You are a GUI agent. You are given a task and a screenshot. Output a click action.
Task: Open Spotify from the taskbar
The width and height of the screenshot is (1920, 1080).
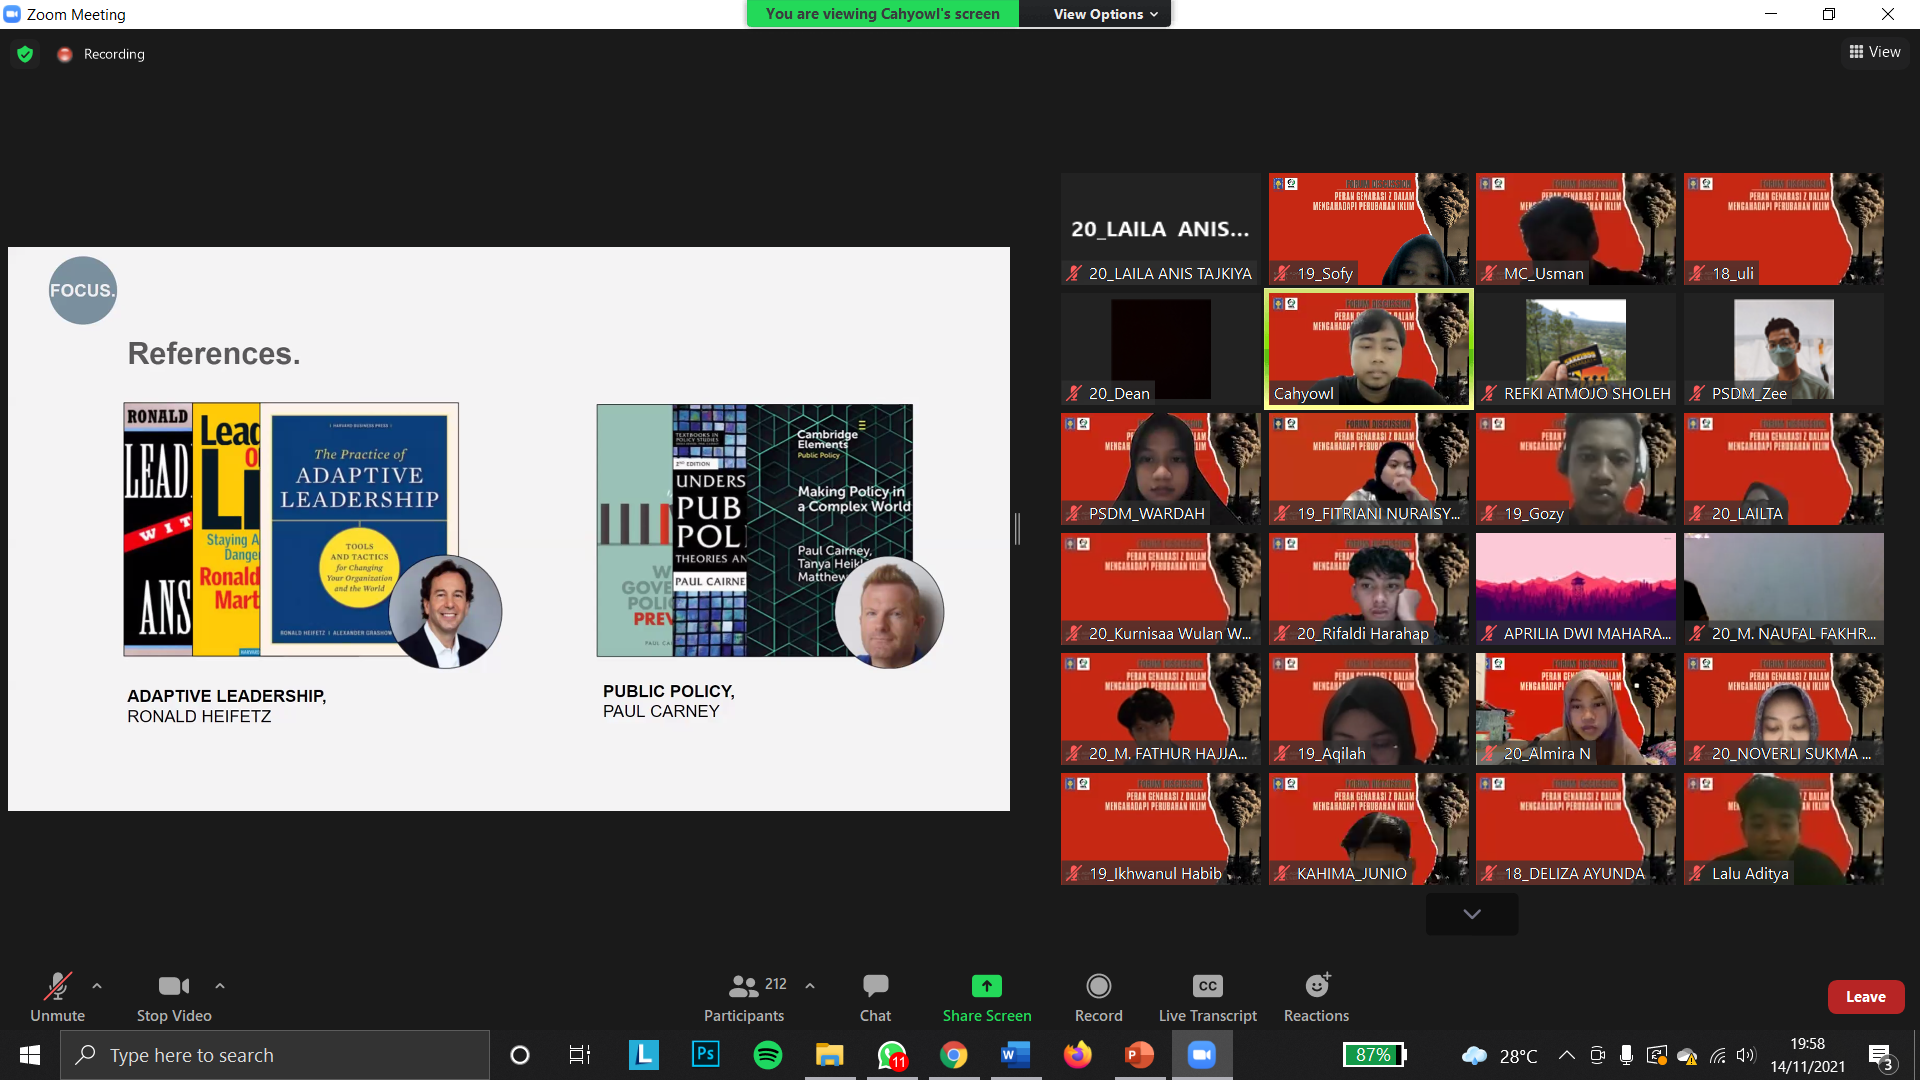coord(768,1055)
